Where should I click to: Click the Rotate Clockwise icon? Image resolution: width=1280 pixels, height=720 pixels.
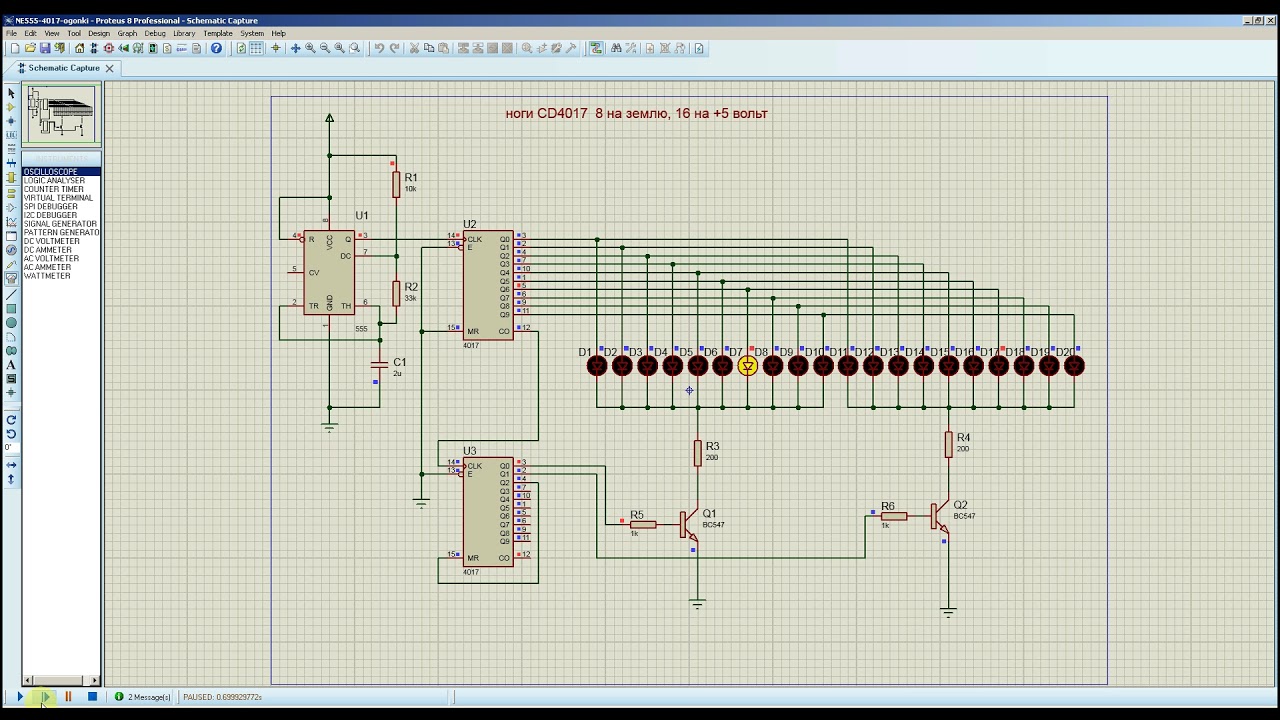pos(11,419)
